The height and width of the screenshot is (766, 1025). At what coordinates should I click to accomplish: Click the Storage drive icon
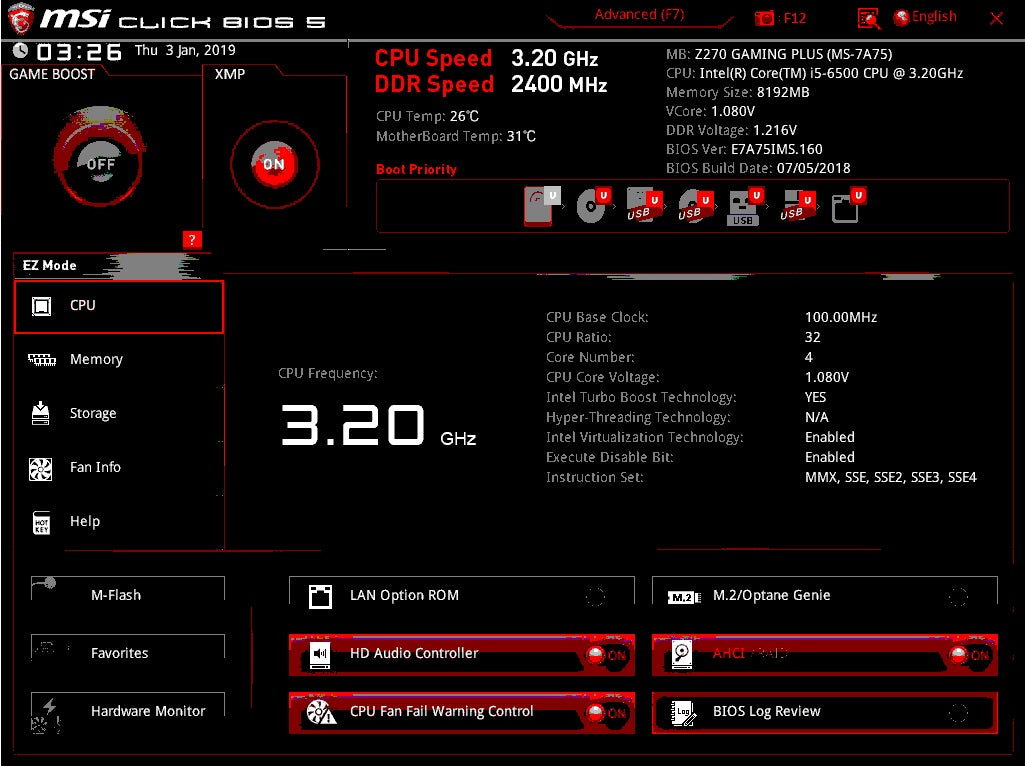coord(41,413)
